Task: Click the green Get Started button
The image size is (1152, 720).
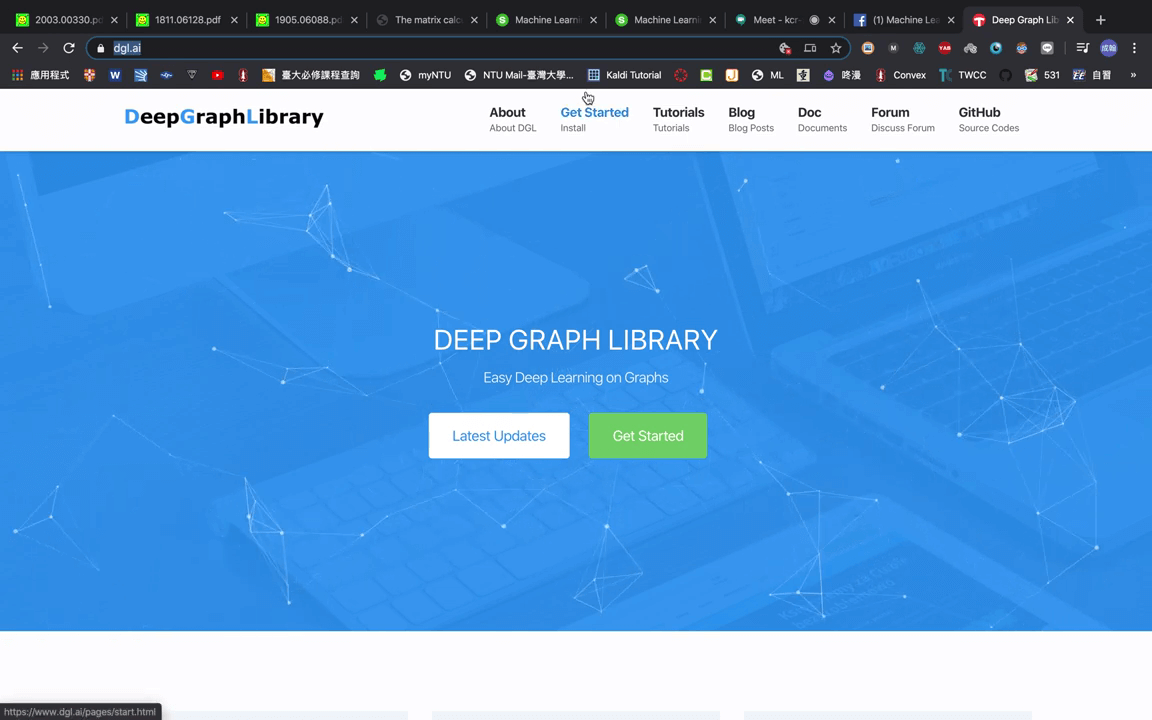Action: pyautogui.click(x=648, y=436)
